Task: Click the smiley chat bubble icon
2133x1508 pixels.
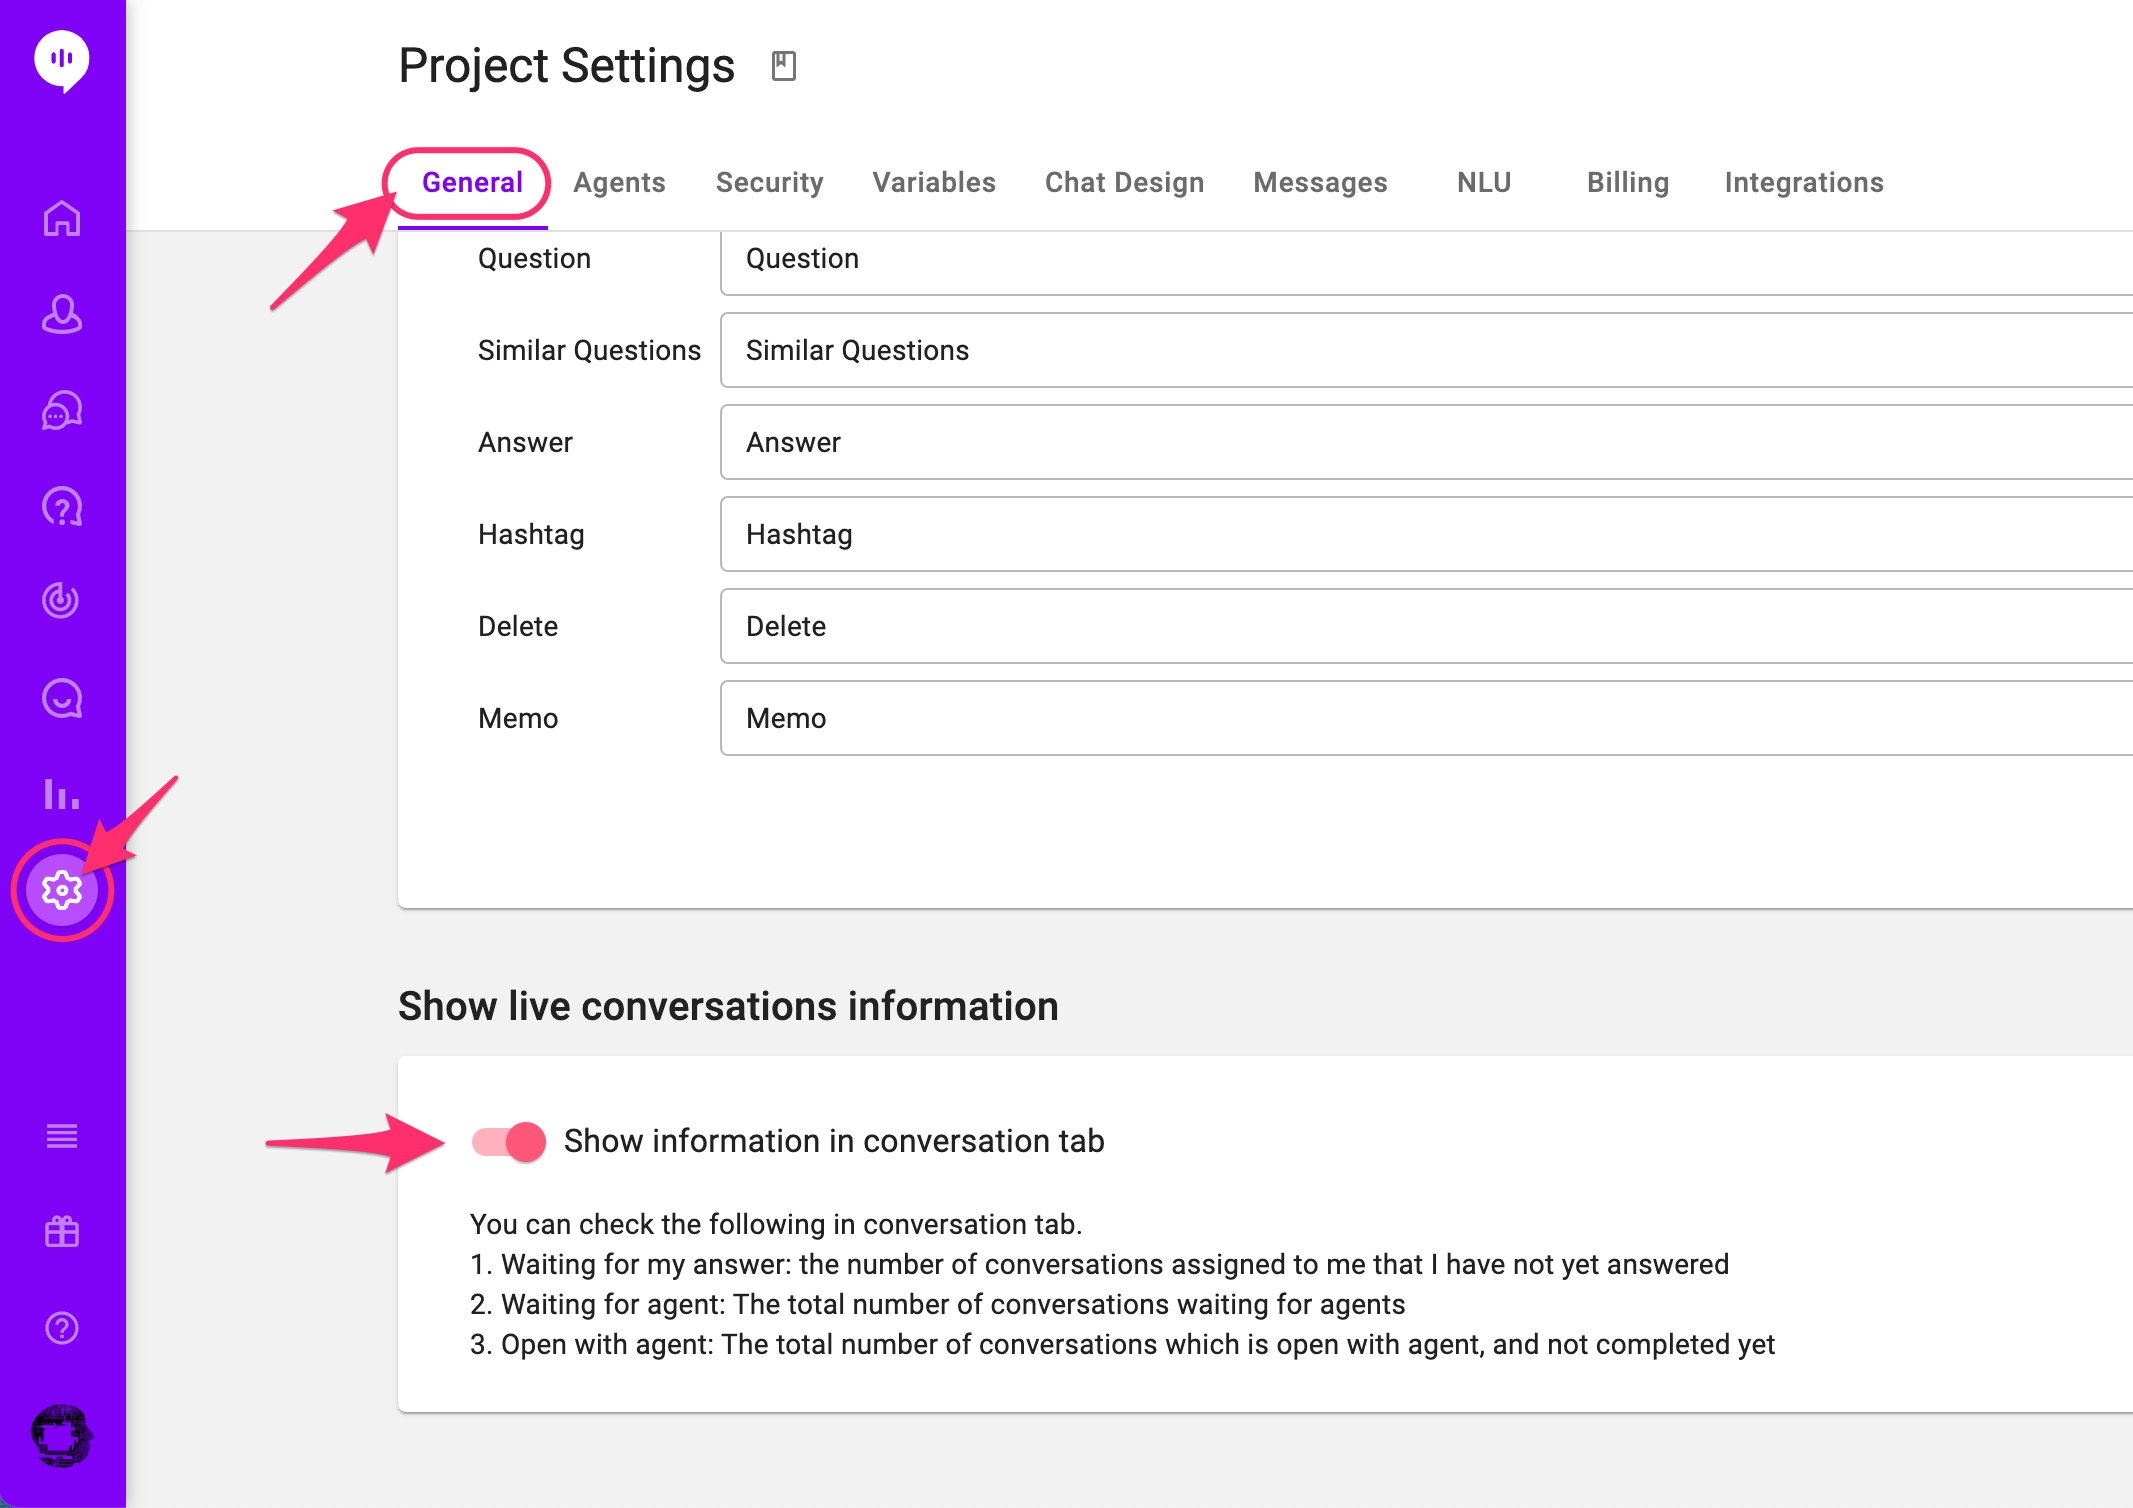Action: pos(62,699)
